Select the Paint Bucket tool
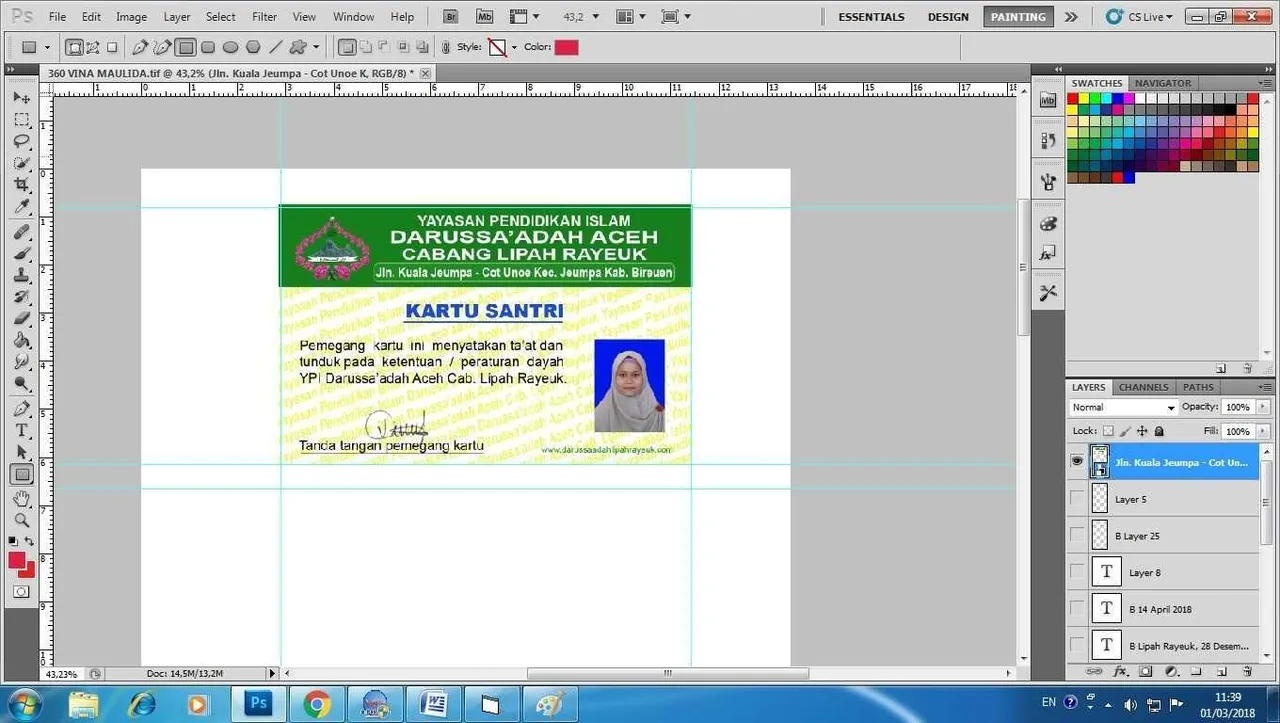Image resolution: width=1280 pixels, height=723 pixels. [x=22, y=341]
